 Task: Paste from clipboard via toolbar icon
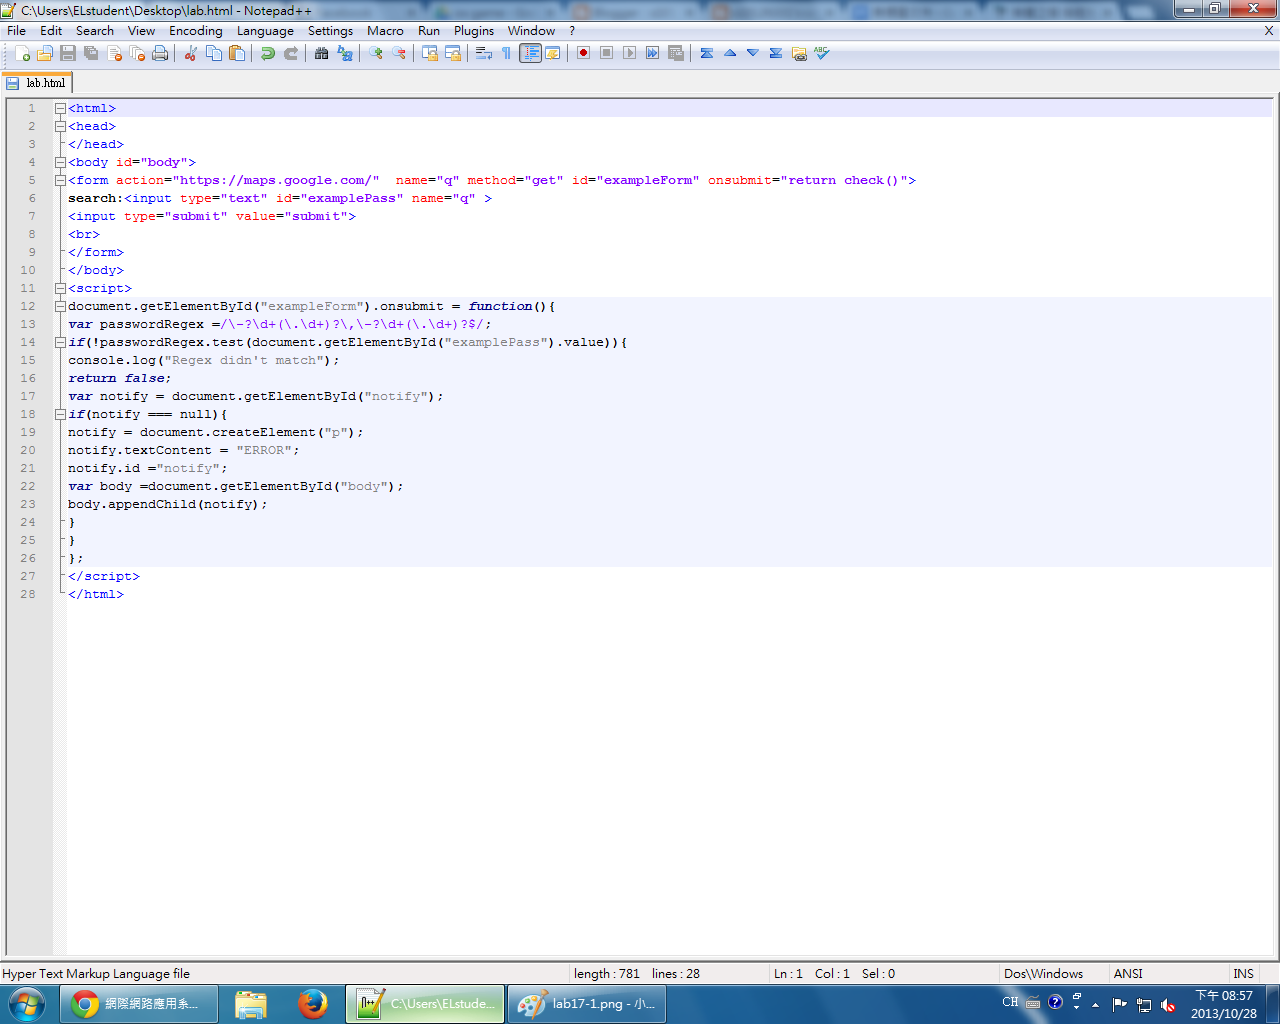pos(236,53)
